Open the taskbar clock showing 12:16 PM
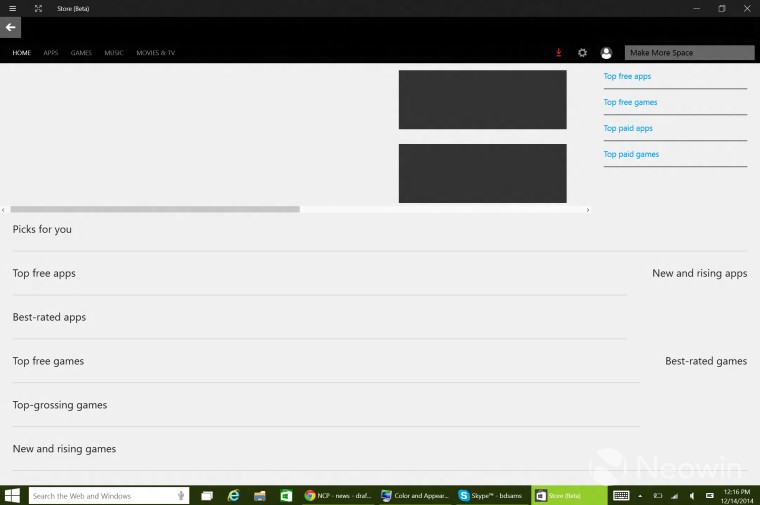 click(736, 496)
